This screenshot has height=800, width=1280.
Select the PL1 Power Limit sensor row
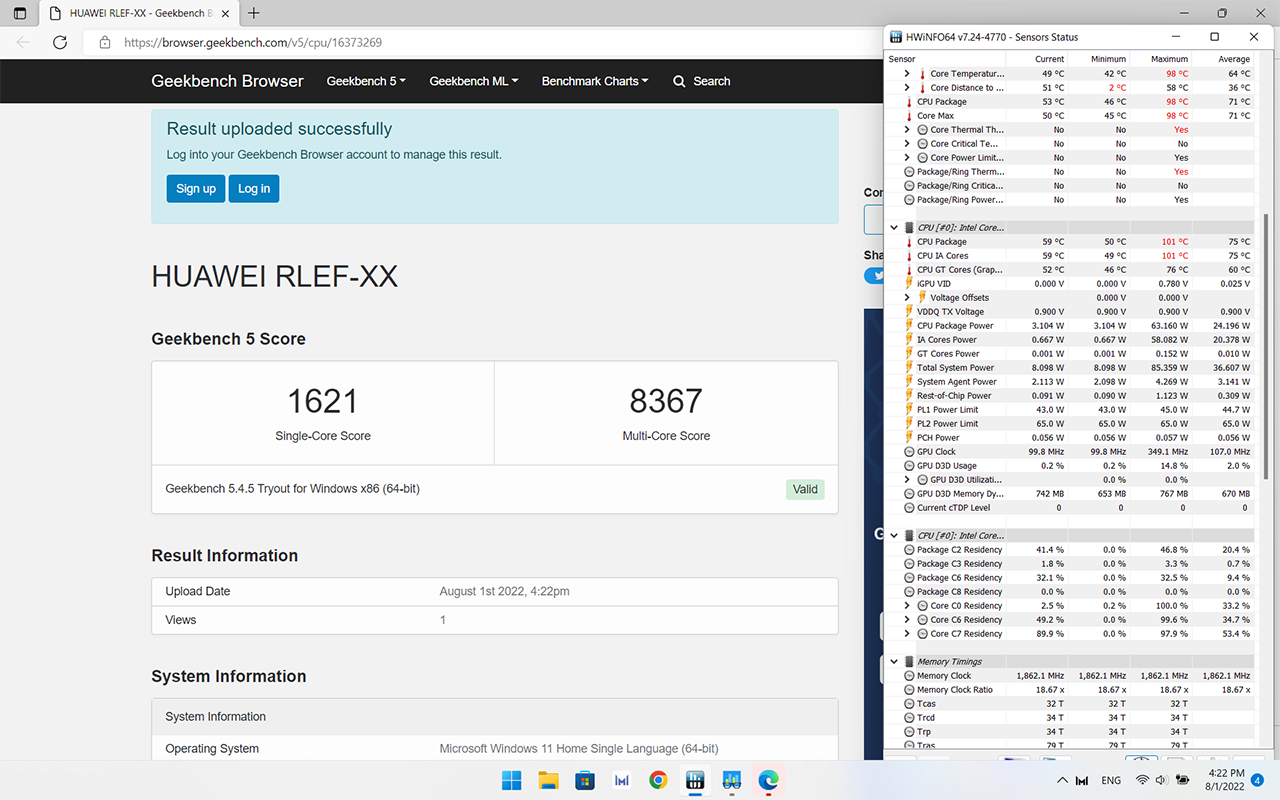tap(1070, 410)
